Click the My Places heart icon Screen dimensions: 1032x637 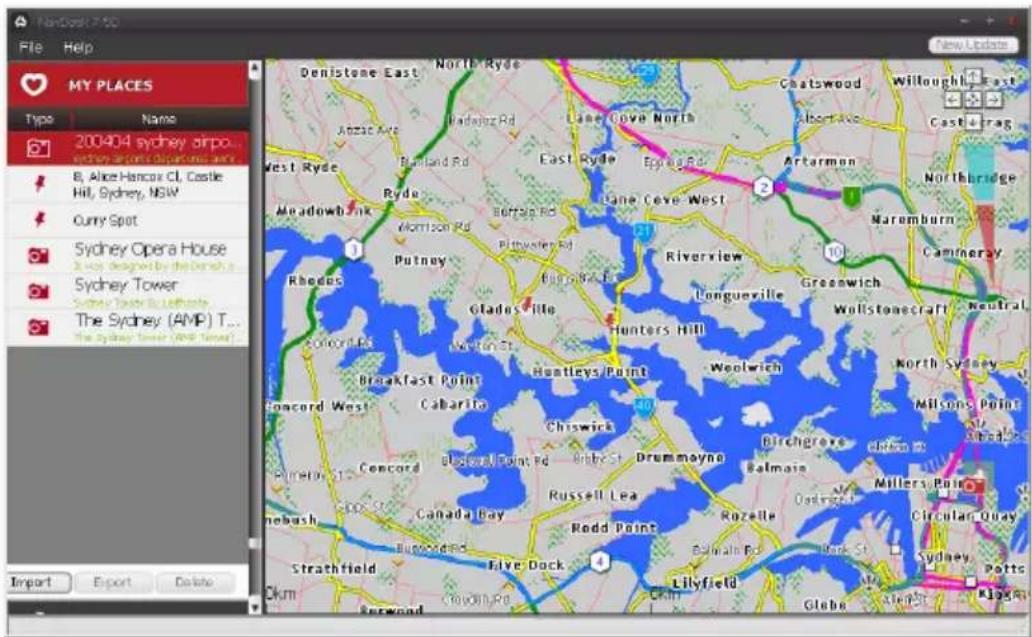pyautogui.click(x=34, y=84)
